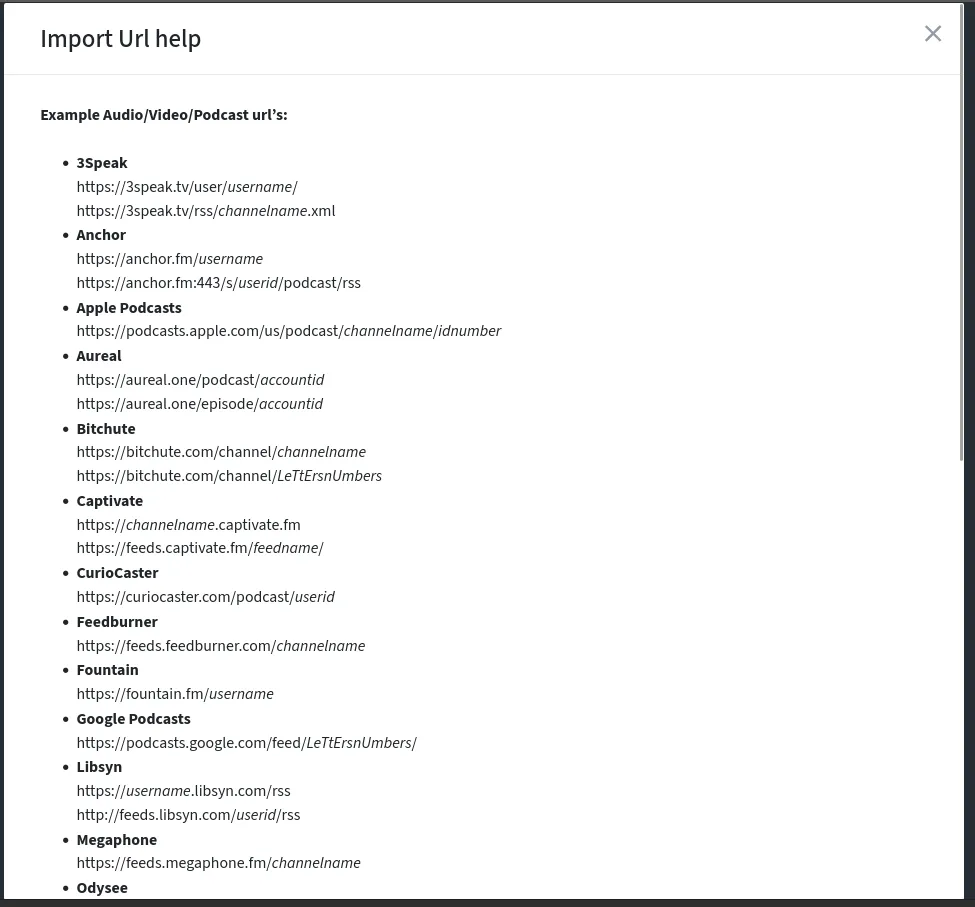The width and height of the screenshot is (975, 907).
Task: Click the Apple Podcasts example URL
Action: pos(289,331)
